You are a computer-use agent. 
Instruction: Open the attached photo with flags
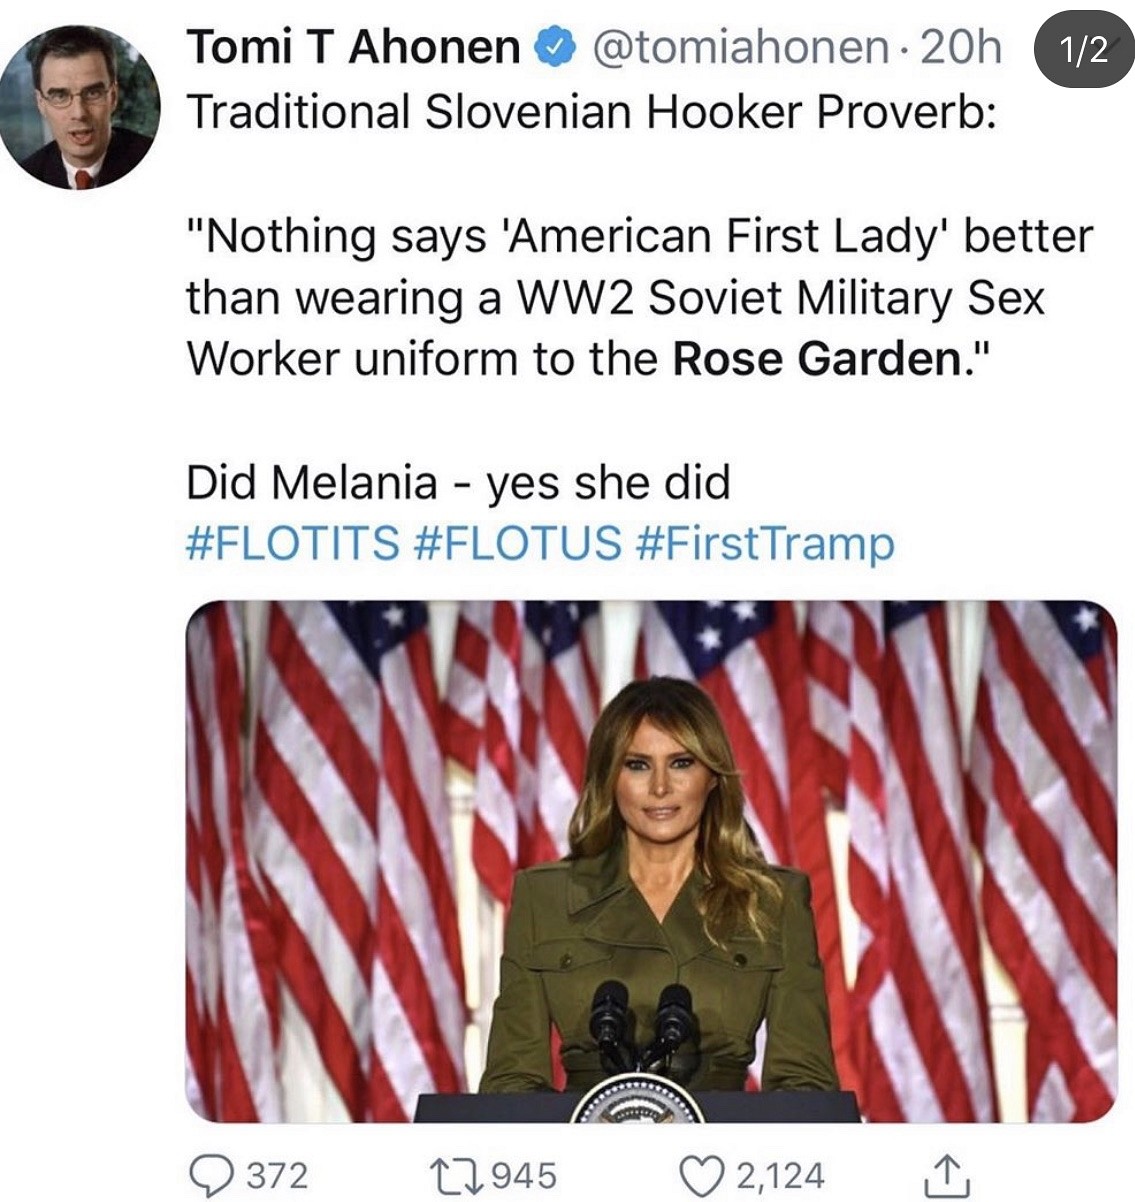(651, 861)
